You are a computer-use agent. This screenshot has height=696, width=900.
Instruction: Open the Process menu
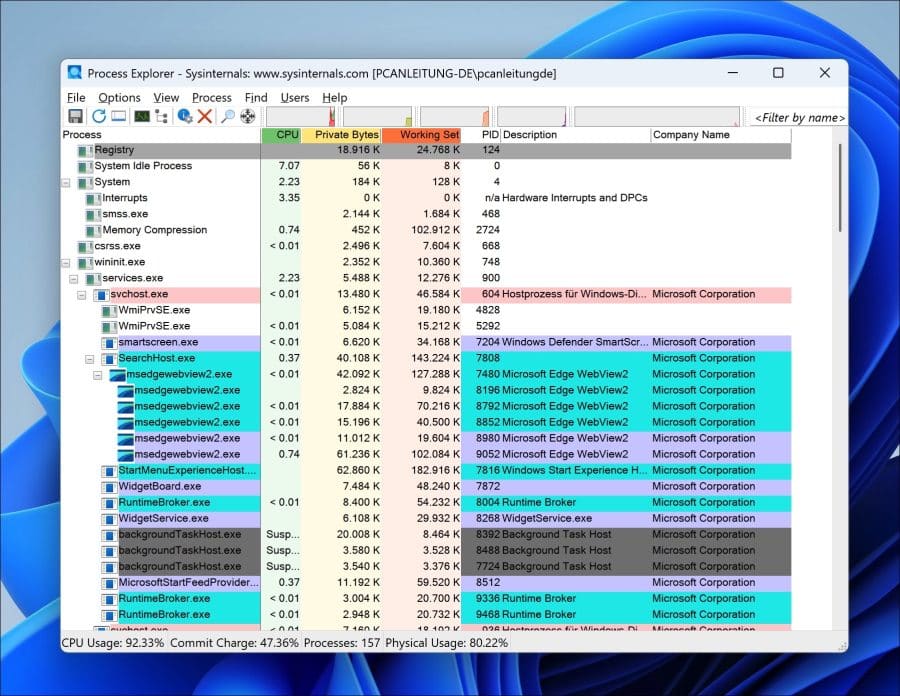212,97
